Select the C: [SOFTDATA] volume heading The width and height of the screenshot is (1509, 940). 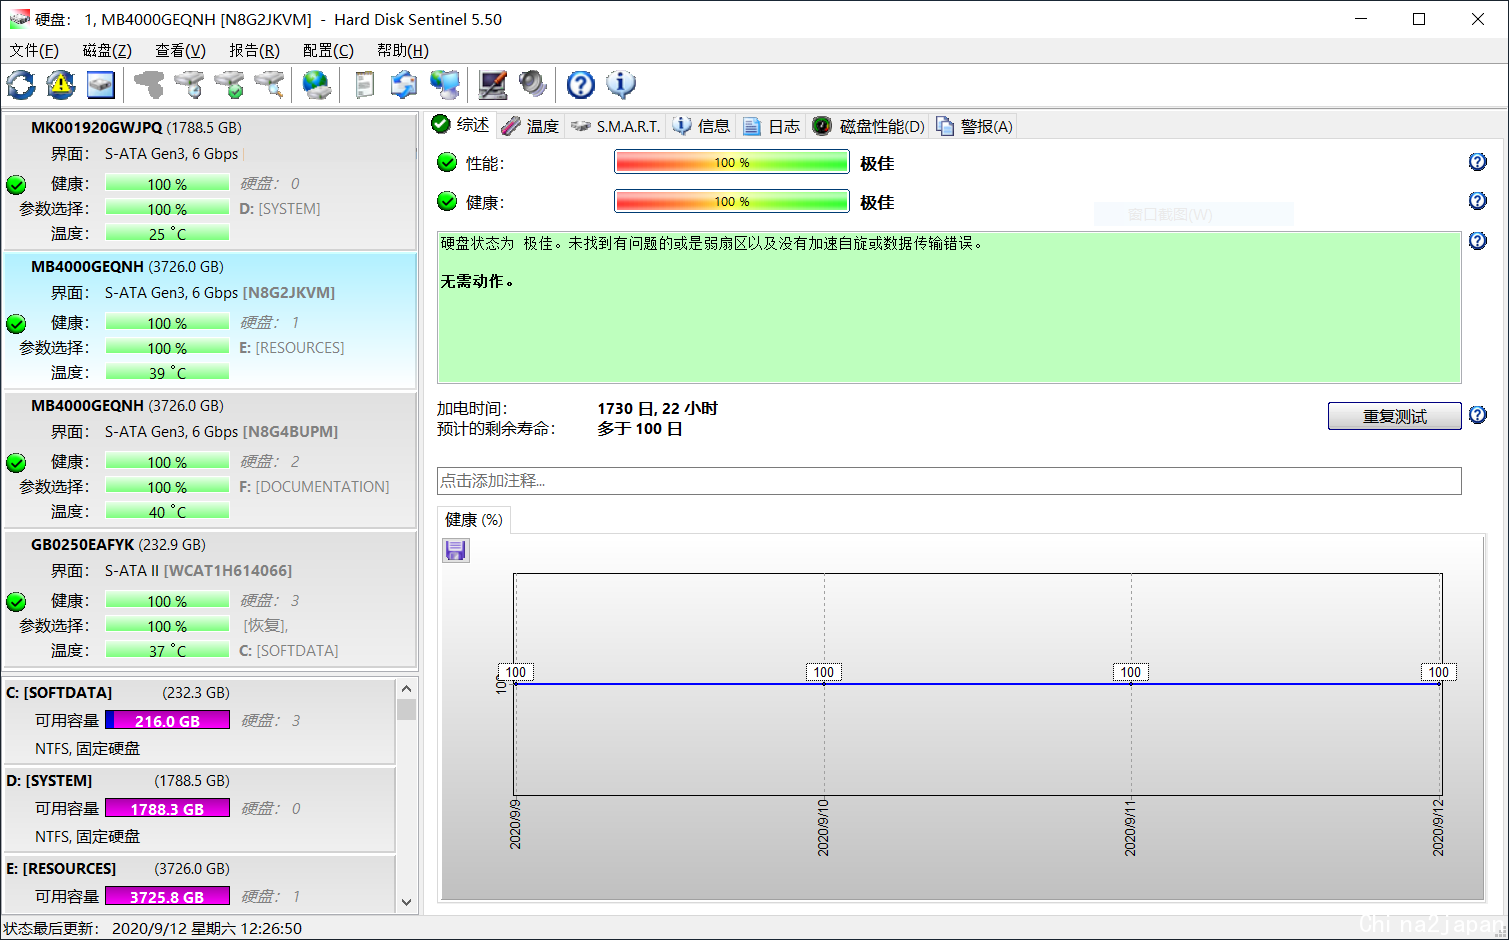pyautogui.click(x=59, y=692)
